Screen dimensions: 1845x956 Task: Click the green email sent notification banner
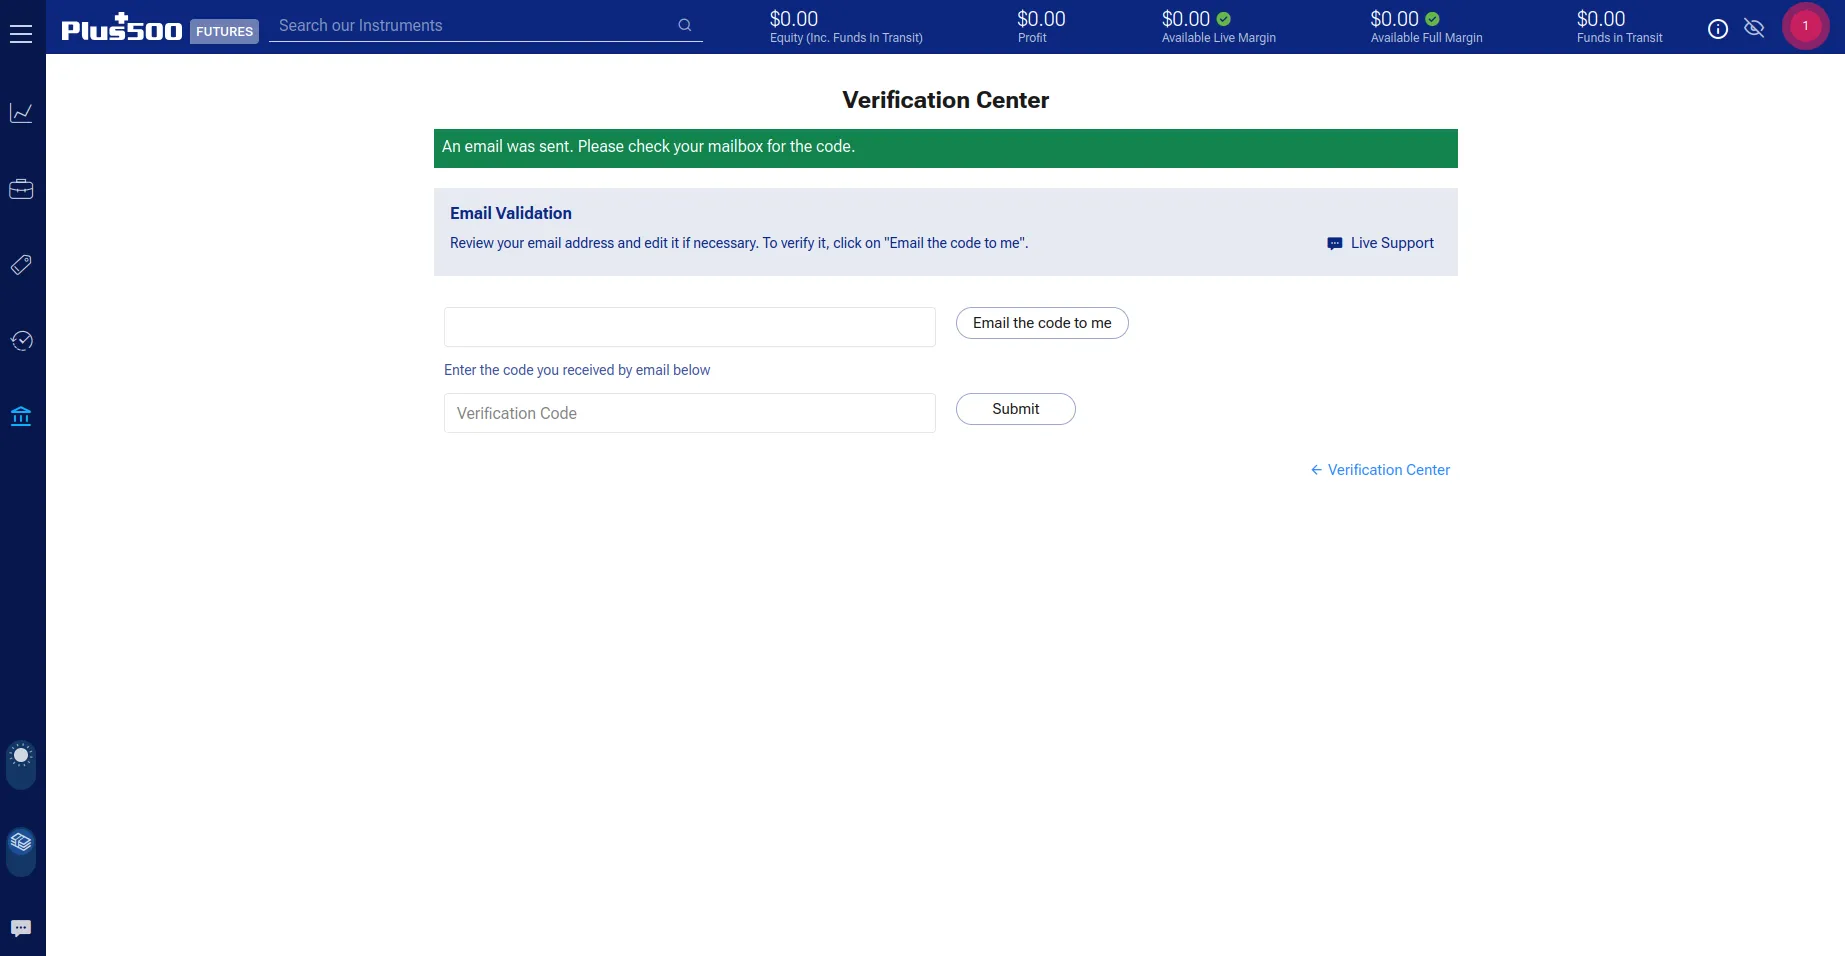click(946, 148)
